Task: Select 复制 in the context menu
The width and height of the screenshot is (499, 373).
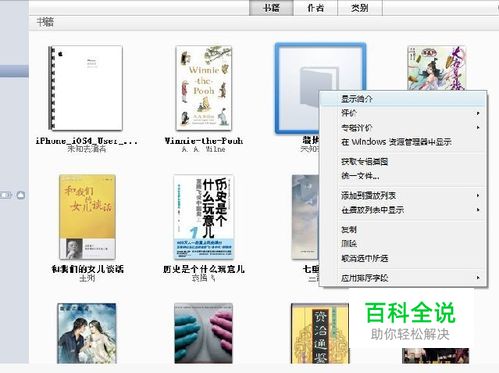Action: [403, 230]
